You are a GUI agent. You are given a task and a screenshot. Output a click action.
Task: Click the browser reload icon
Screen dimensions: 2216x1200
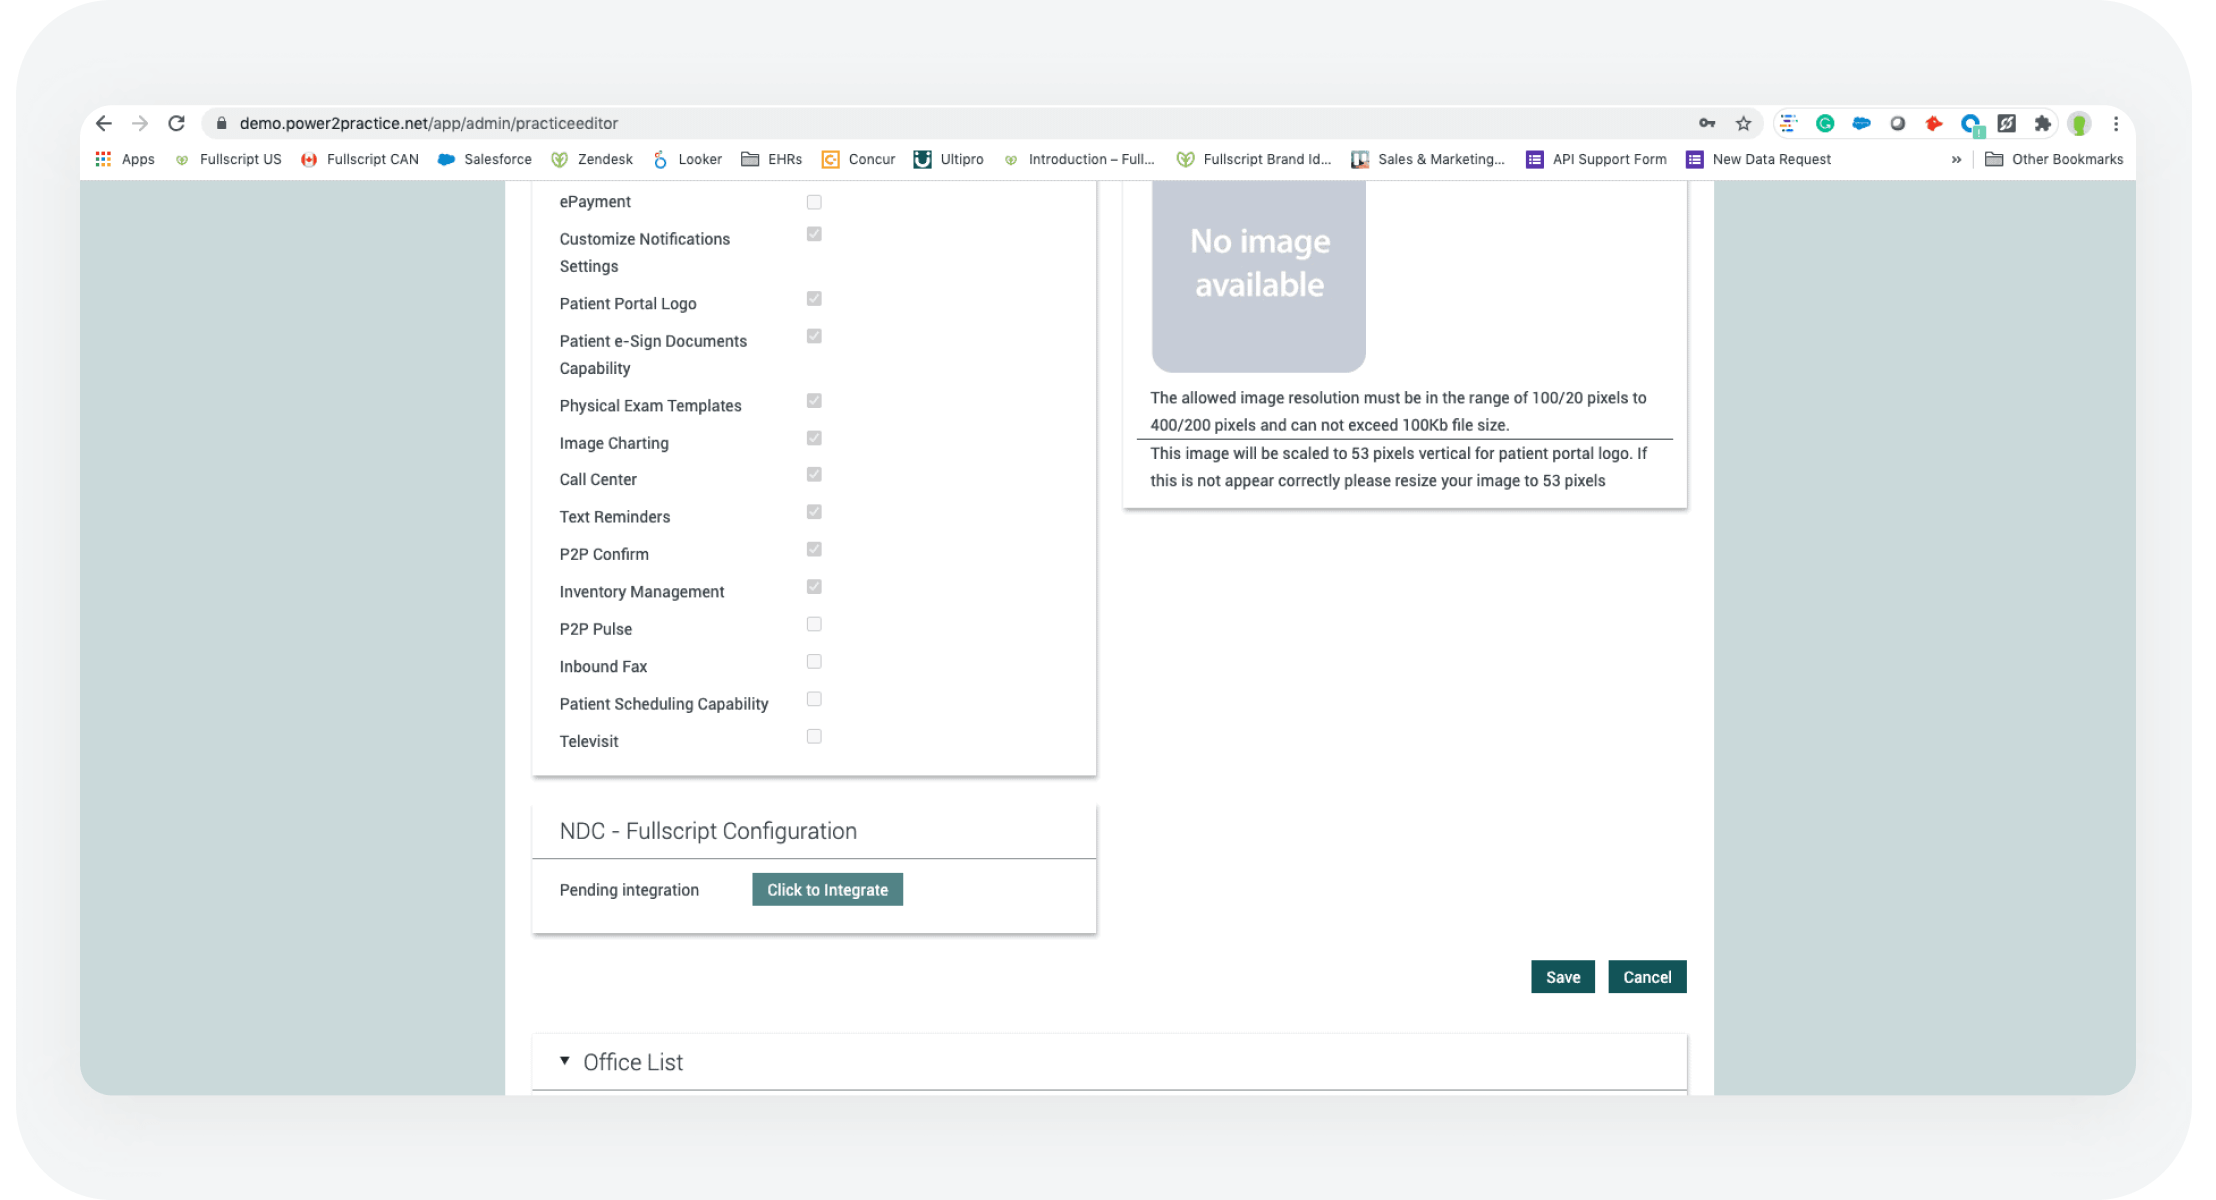pyautogui.click(x=176, y=123)
